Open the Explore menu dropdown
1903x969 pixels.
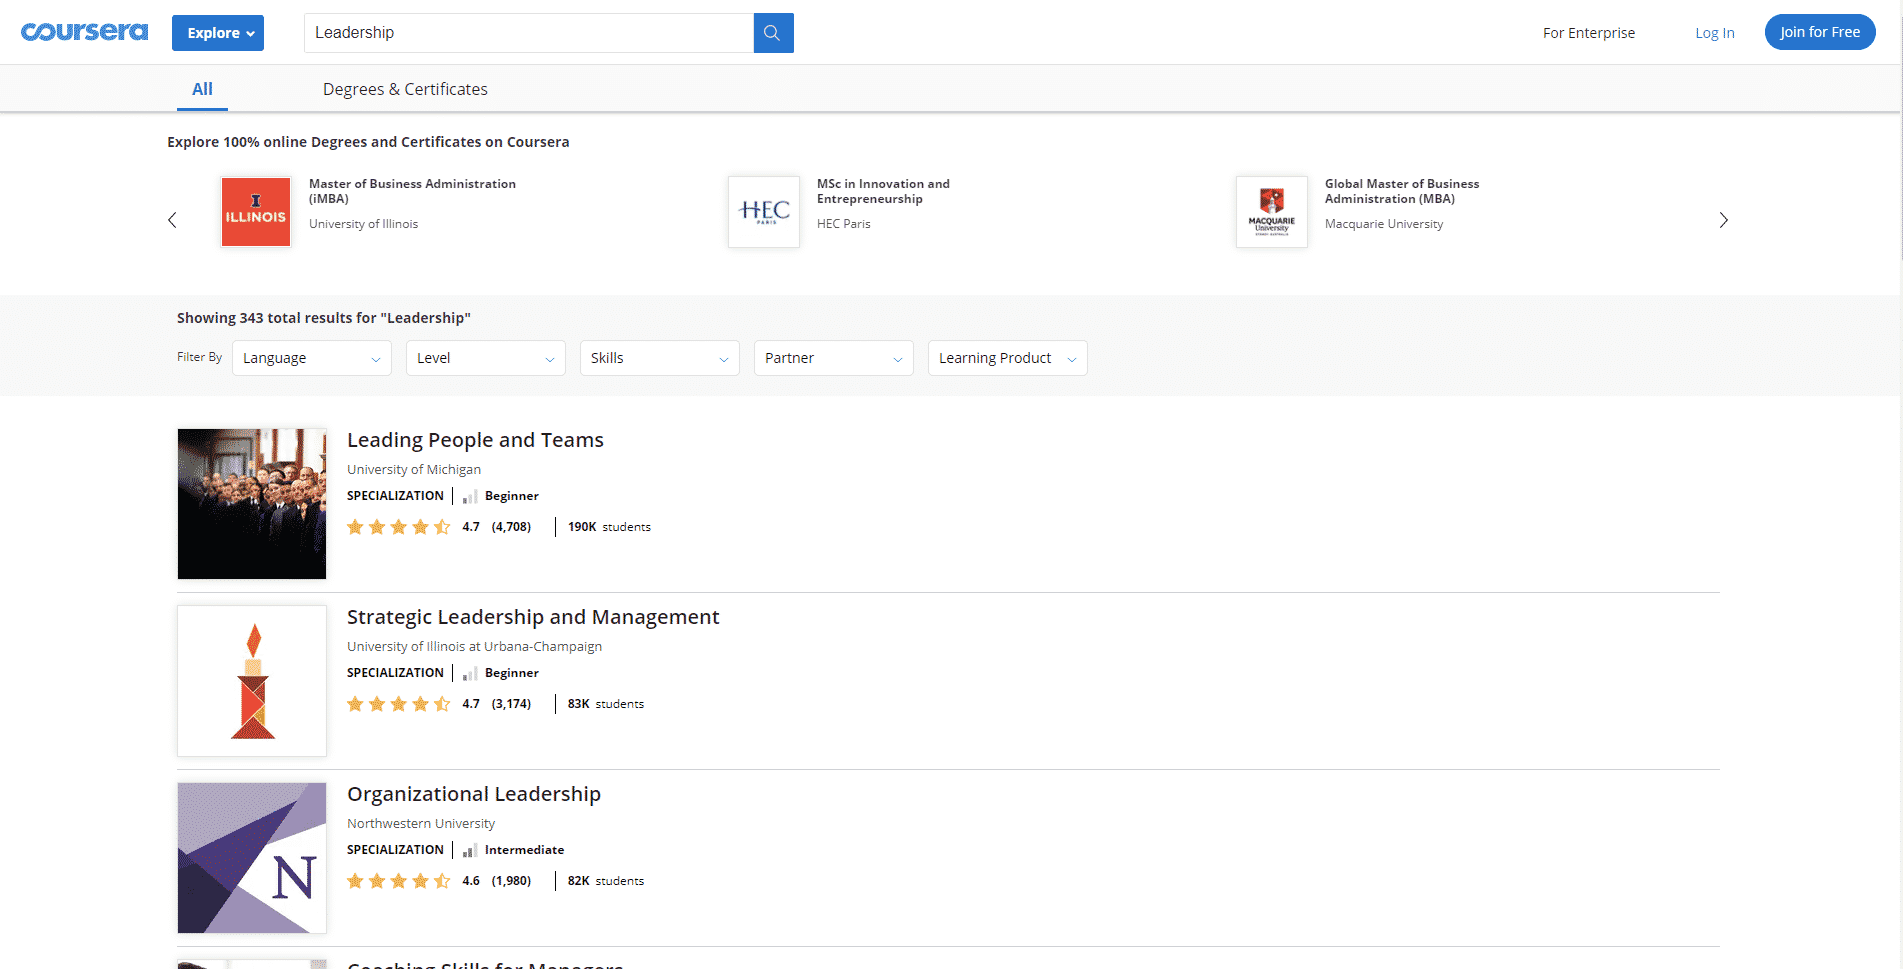(x=218, y=33)
